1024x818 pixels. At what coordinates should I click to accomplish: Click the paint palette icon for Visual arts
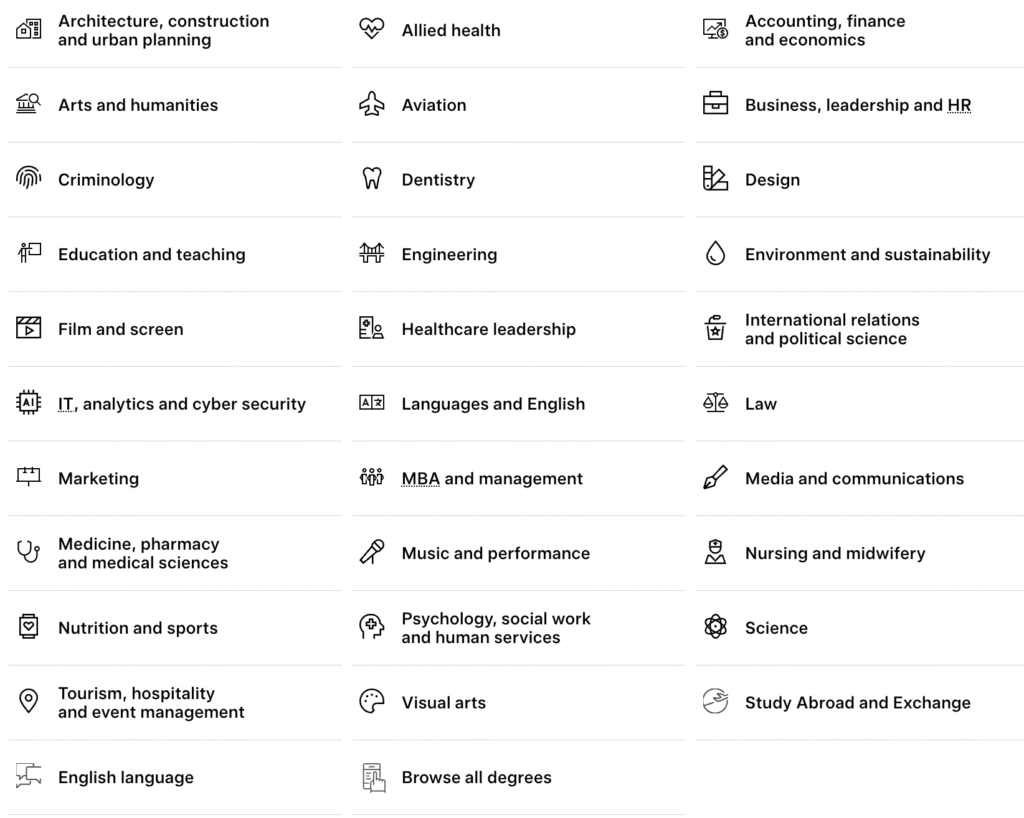pyautogui.click(x=371, y=702)
